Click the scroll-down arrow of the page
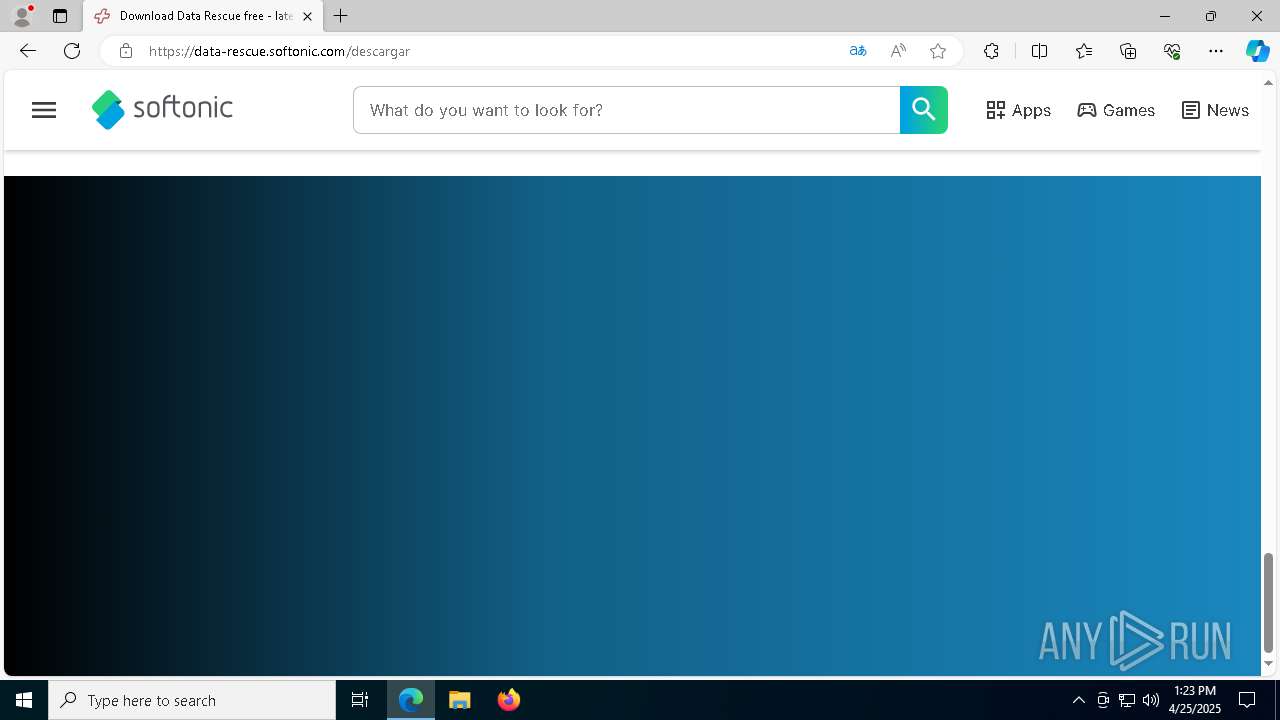1280x720 pixels. tap(1268, 664)
